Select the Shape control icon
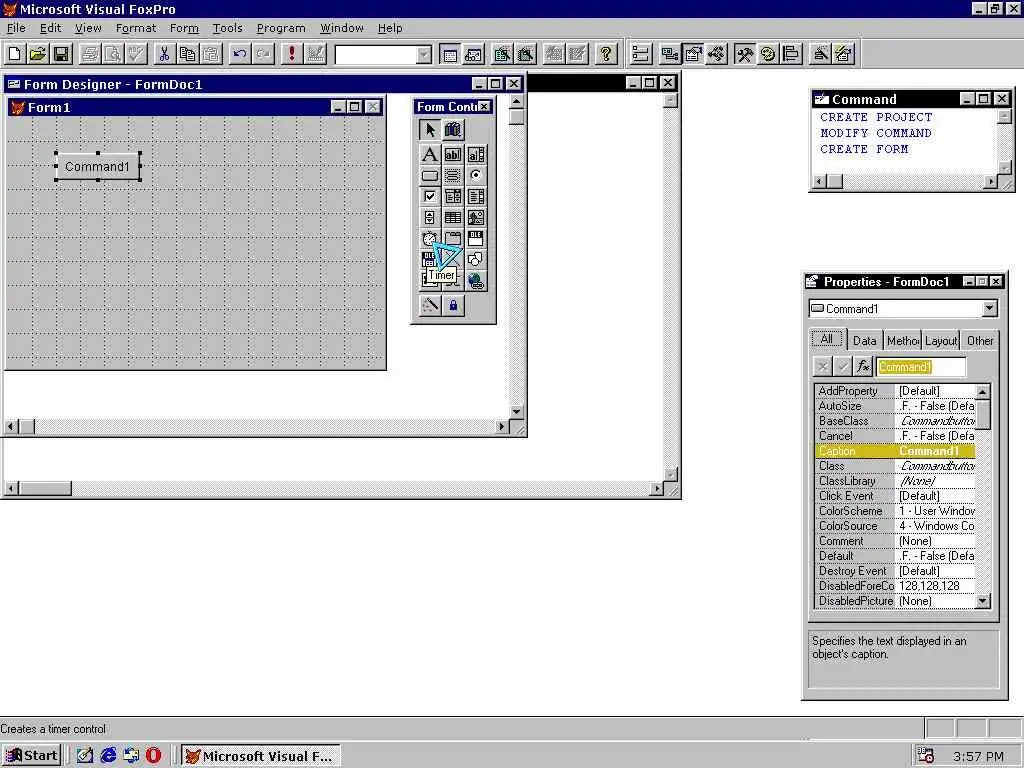The height and width of the screenshot is (768, 1024). pyautogui.click(x=476, y=259)
